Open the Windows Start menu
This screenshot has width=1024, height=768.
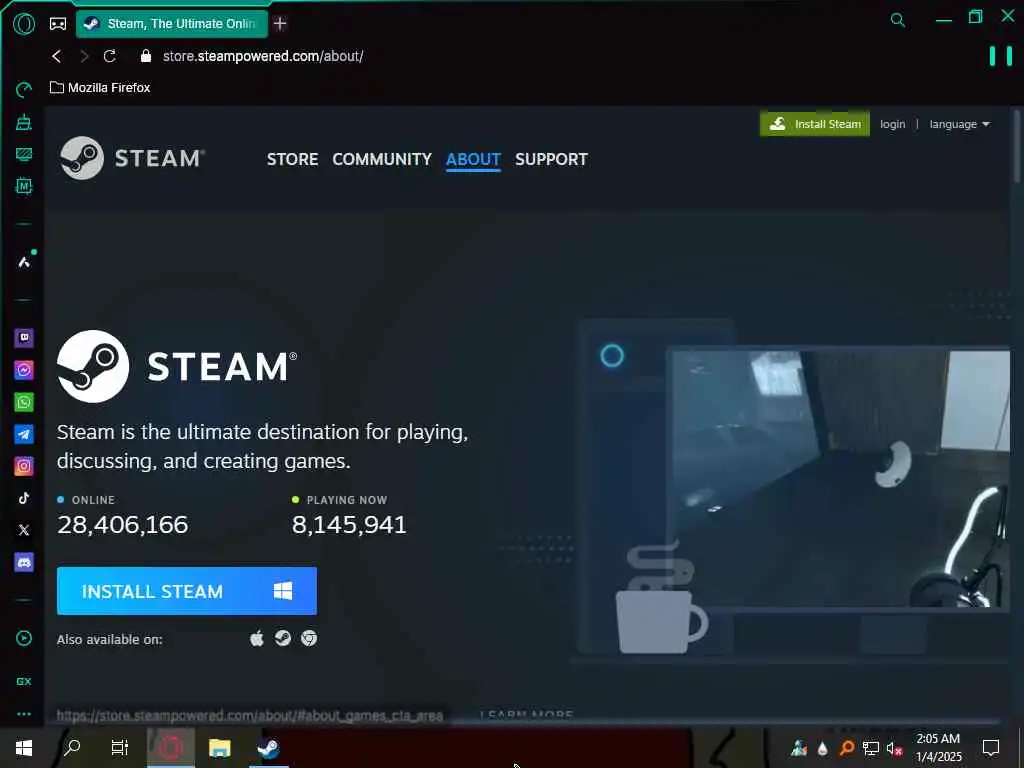(24, 747)
